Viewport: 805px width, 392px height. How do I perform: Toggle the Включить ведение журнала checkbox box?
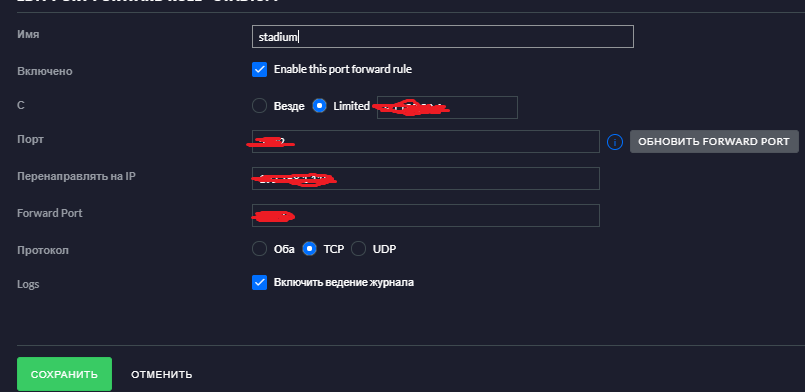[x=259, y=282]
